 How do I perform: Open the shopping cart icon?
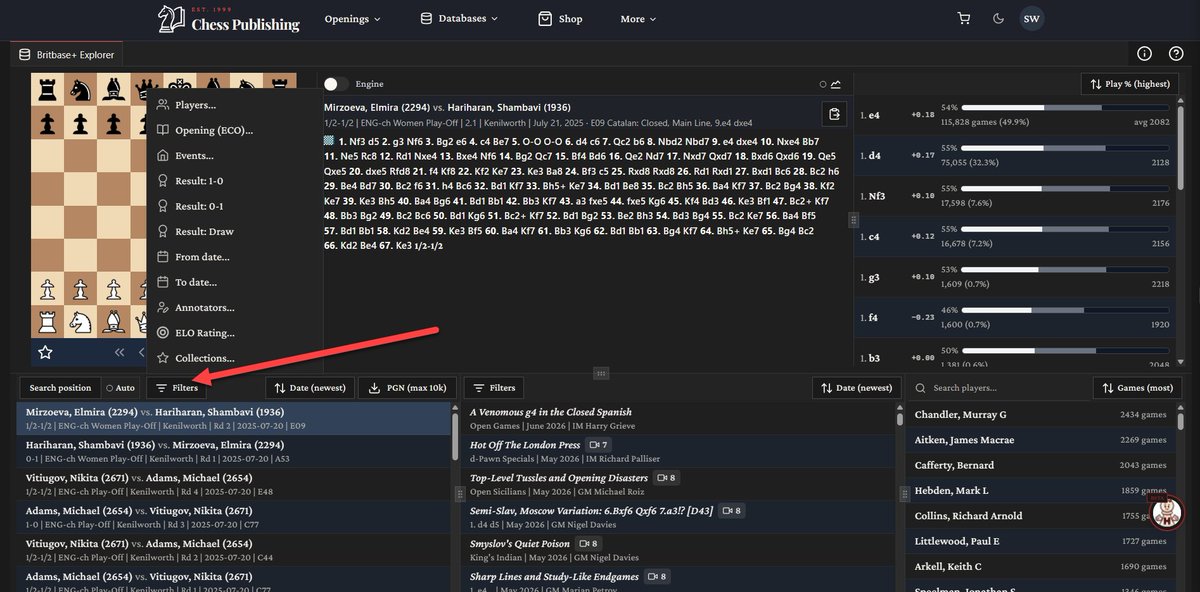[x=964, y=18]
